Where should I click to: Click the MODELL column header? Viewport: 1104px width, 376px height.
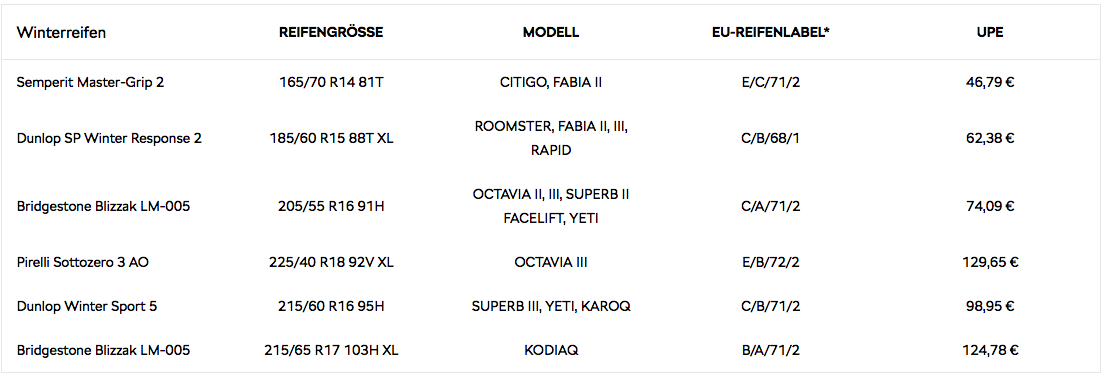551,33
